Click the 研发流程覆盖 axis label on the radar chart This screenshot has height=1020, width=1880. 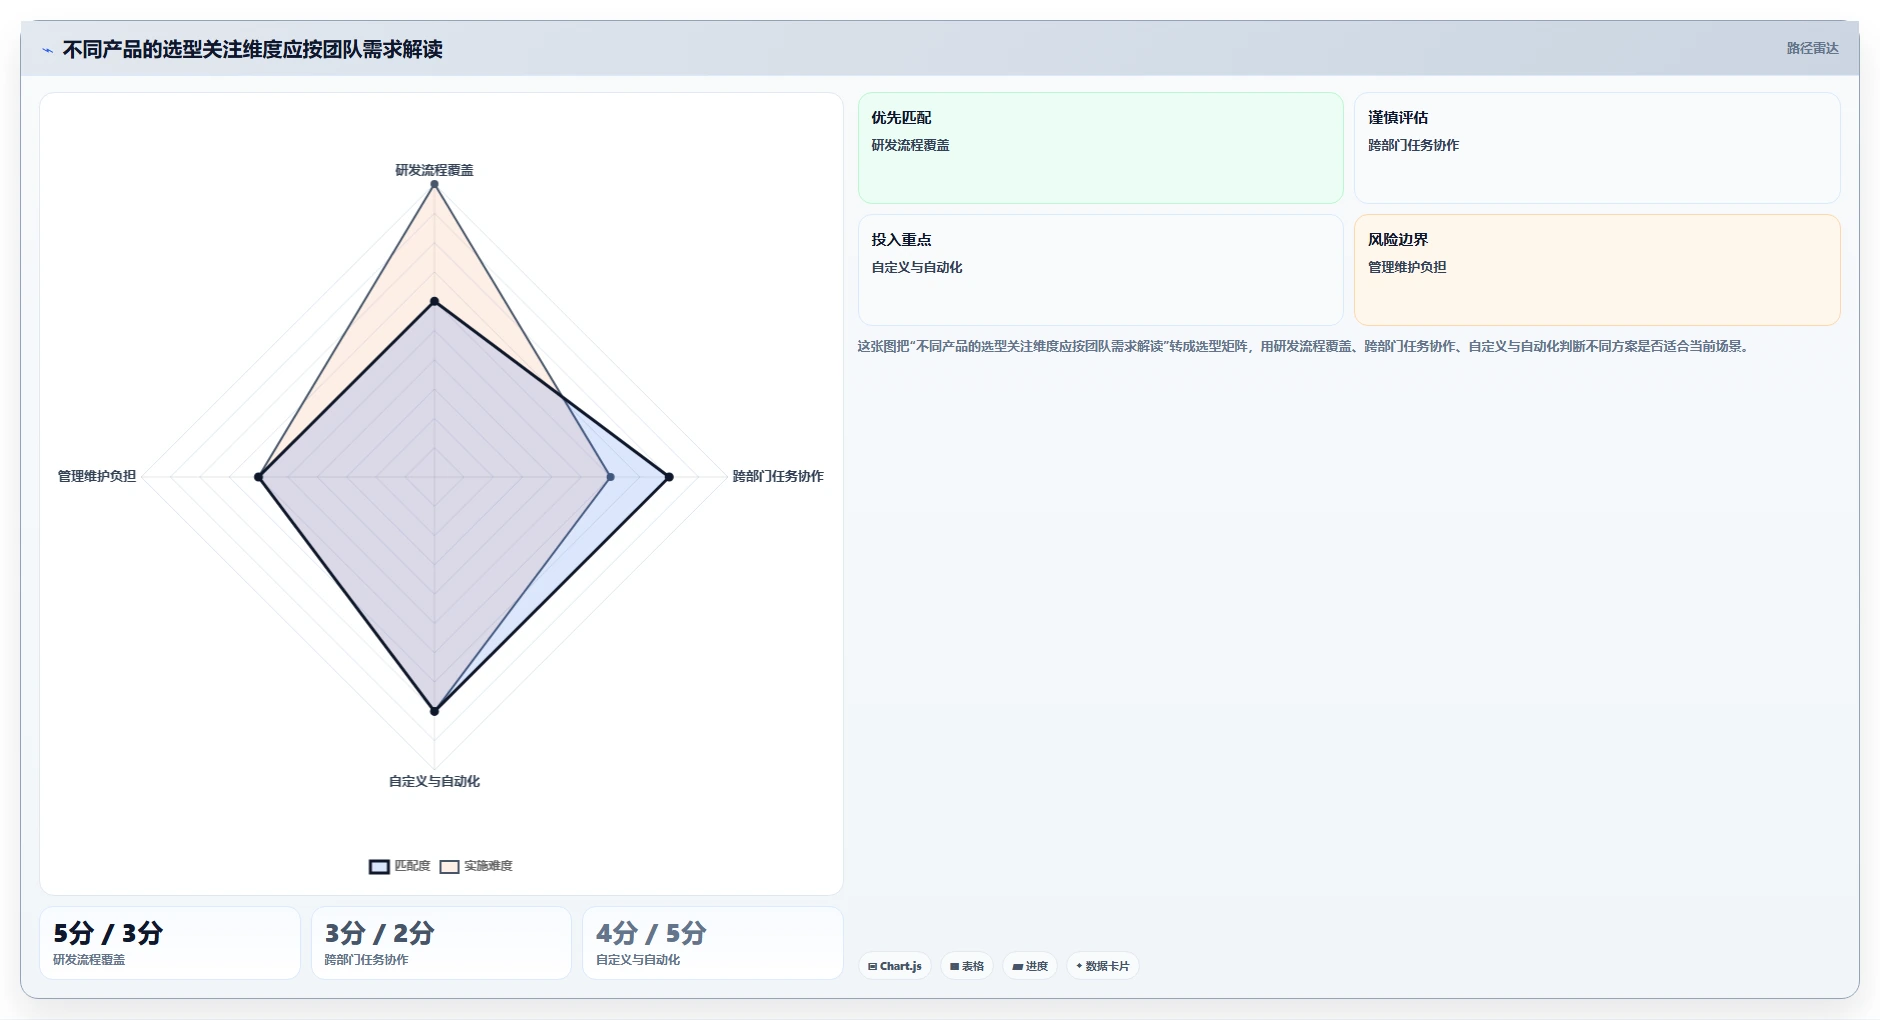click(x=434, y=170)
